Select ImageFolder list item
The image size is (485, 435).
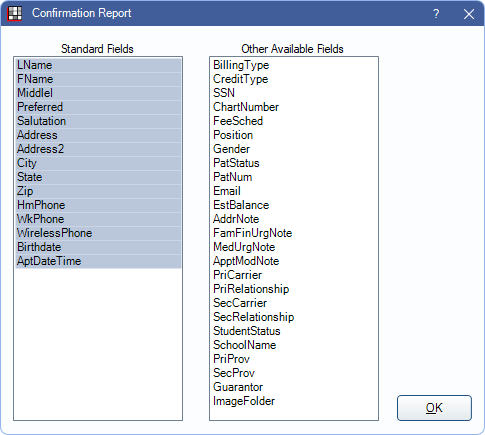pyautogui.click(x=294, y=401)
